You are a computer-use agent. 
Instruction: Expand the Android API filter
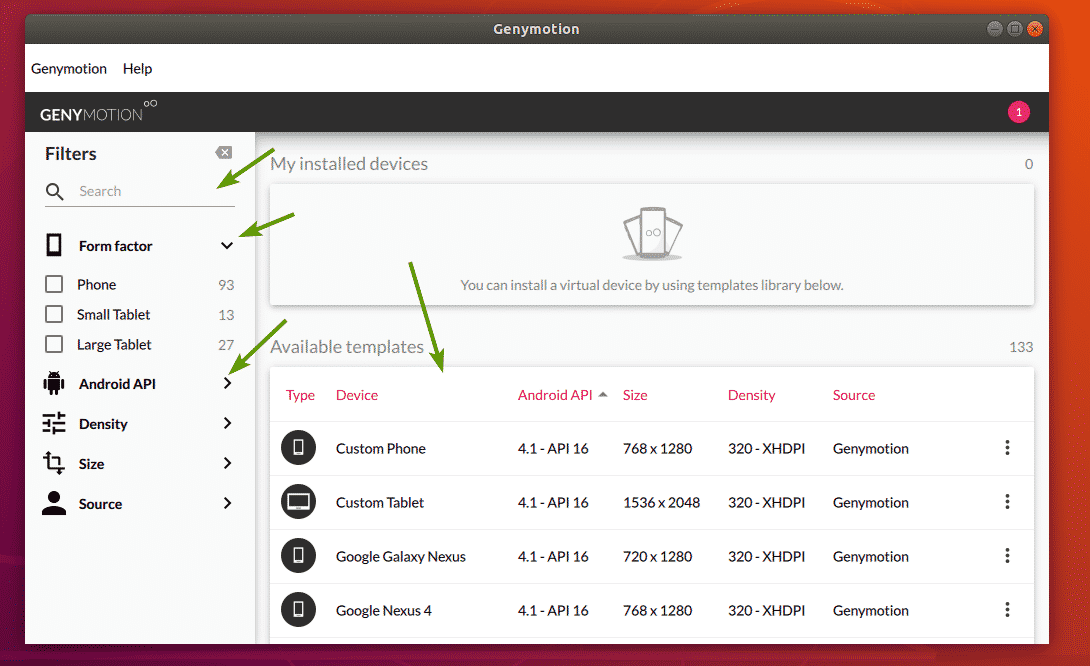[227, 384]
